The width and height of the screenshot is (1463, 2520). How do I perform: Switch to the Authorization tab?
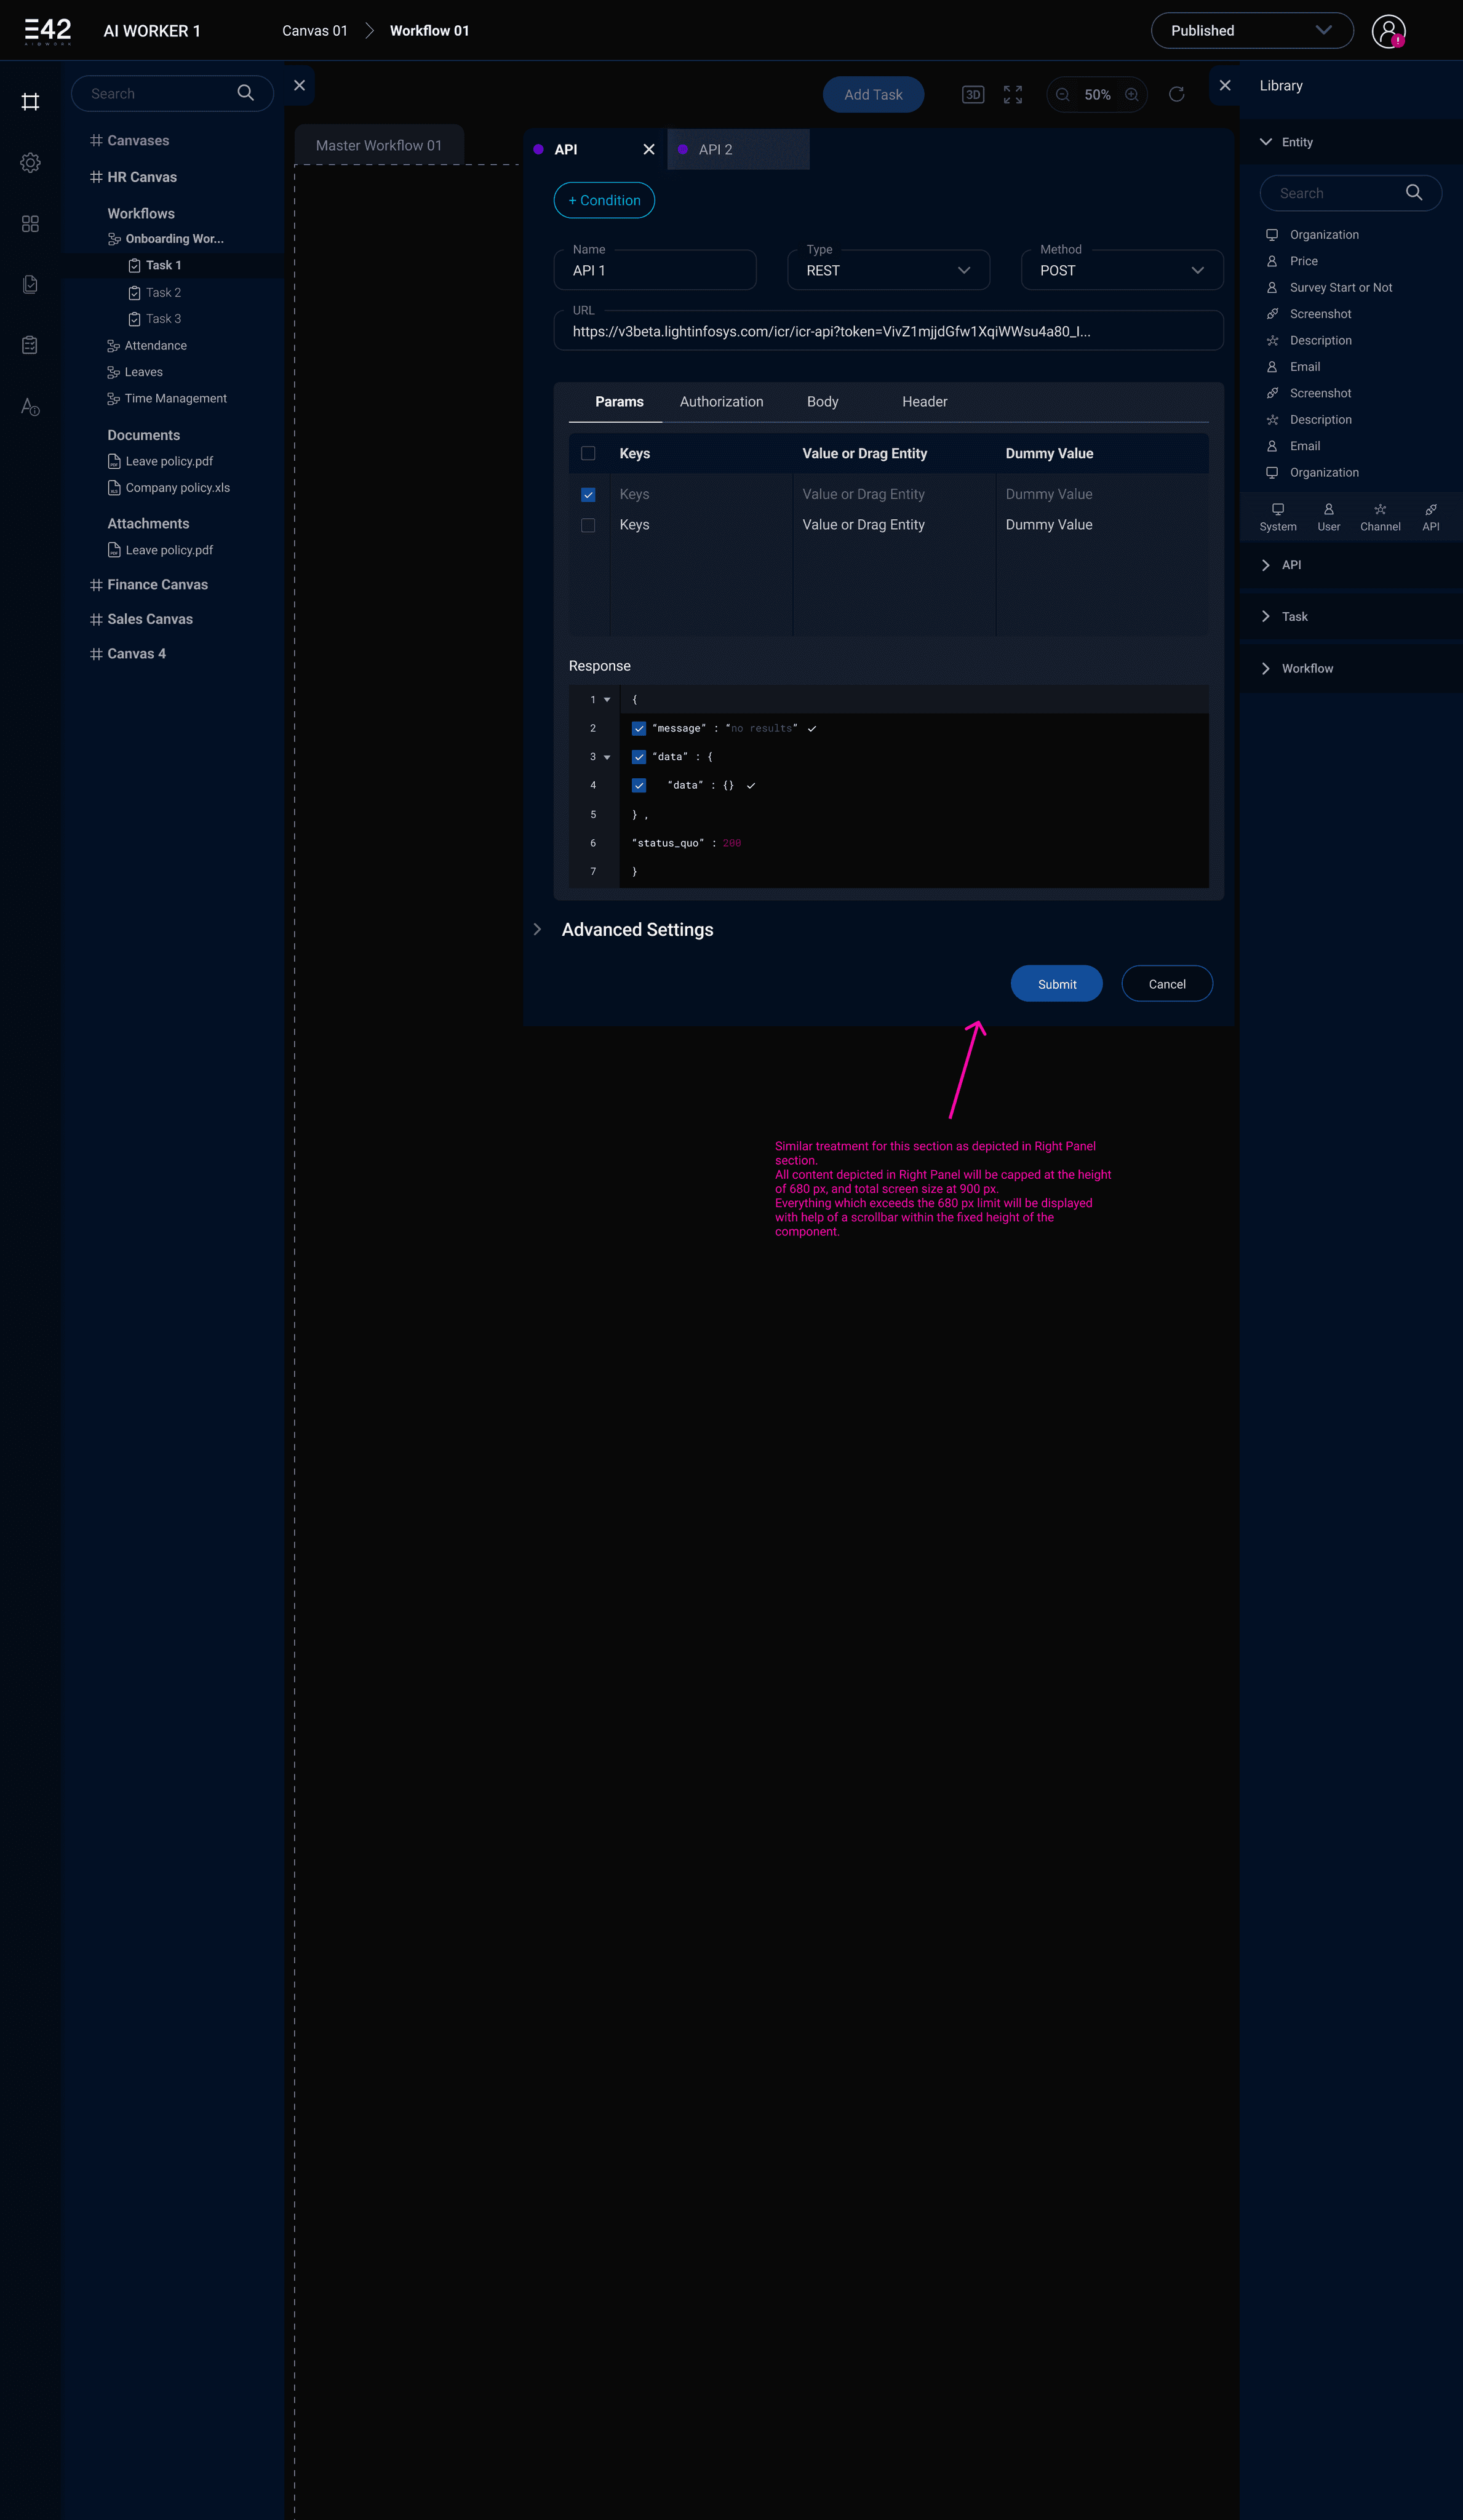[x=721, y=402]
